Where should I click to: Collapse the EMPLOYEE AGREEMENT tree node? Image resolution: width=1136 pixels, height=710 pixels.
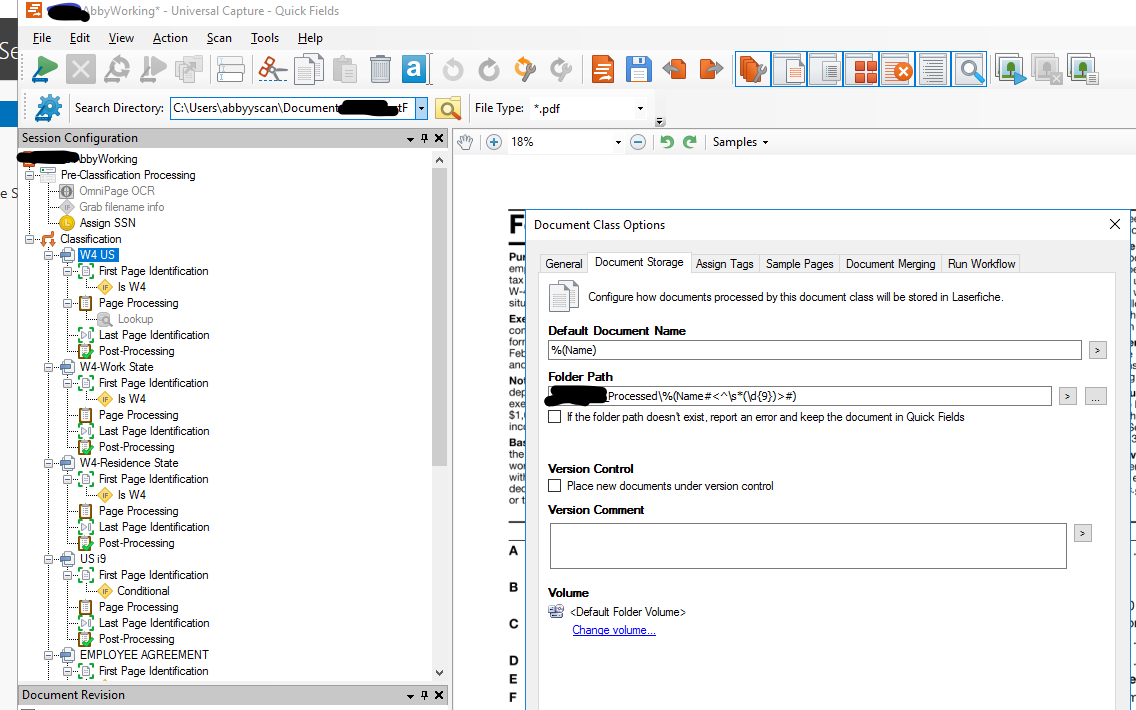tap(49, 655)
